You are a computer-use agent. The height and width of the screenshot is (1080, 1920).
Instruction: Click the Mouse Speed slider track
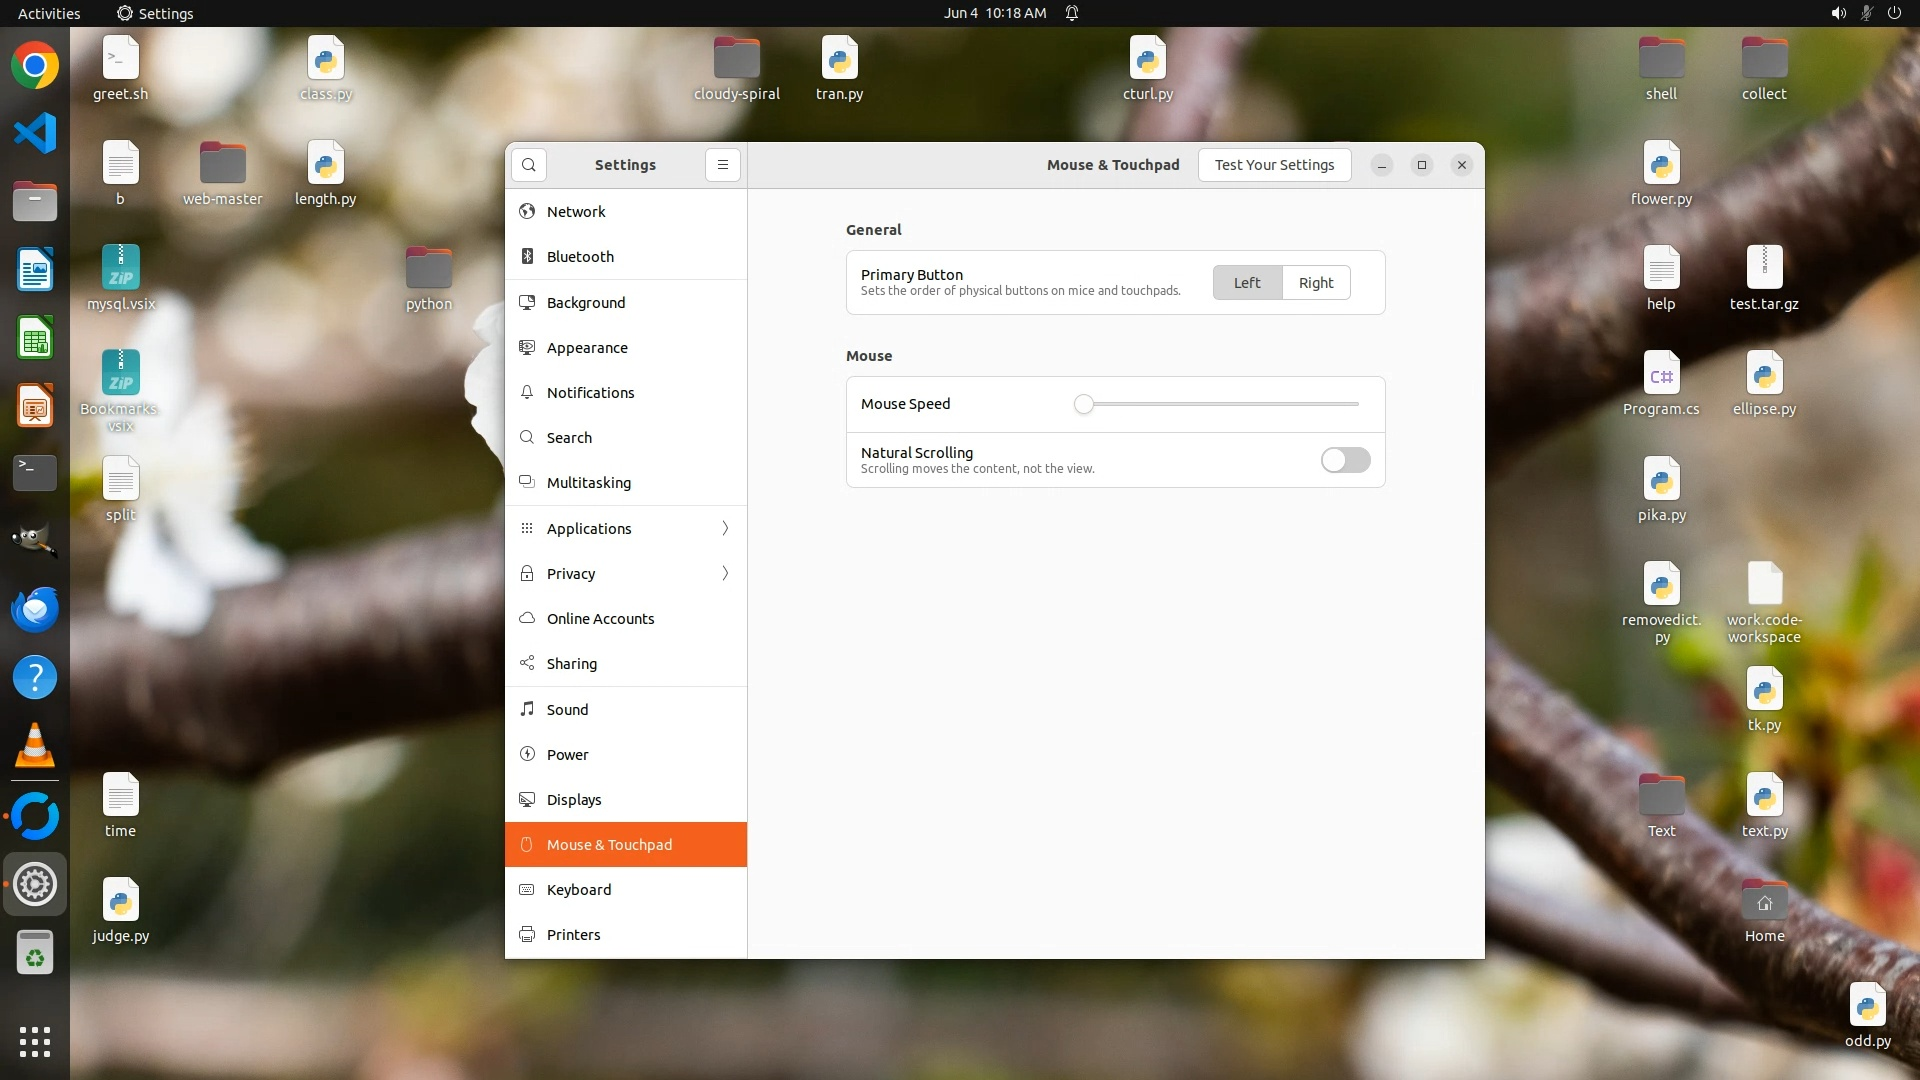tap(1220, 404)
